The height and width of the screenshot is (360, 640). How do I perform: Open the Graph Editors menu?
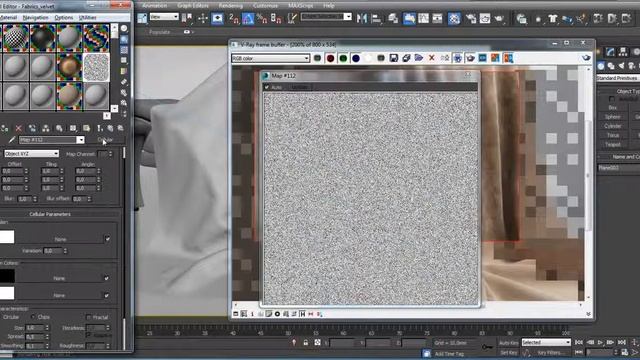click(193, 6)
